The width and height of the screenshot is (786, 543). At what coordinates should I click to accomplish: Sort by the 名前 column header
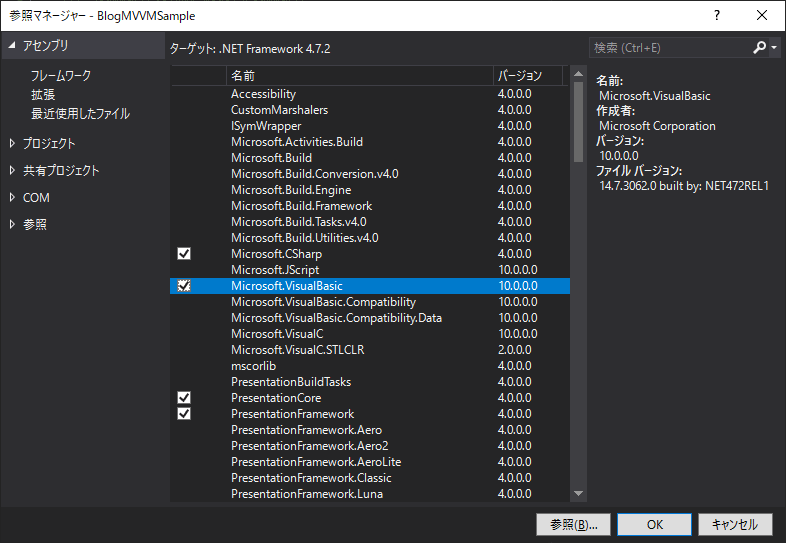[360, 76]
